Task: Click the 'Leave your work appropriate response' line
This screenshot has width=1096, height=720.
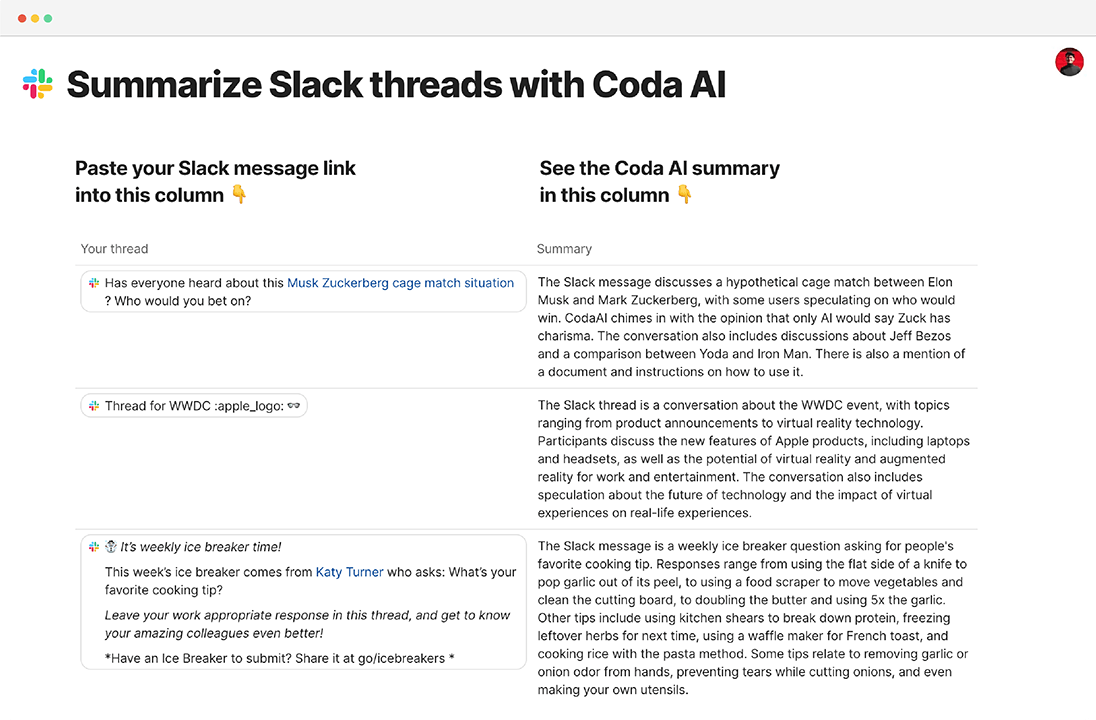Action: 308,624
